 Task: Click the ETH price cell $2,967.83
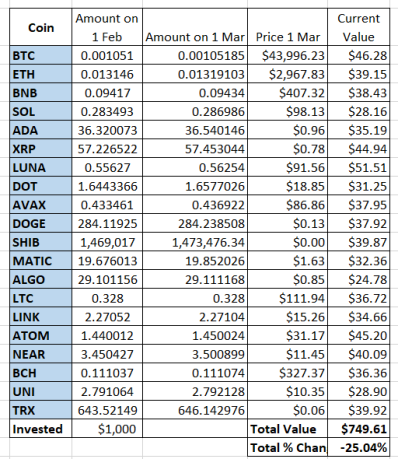point(287,74)
